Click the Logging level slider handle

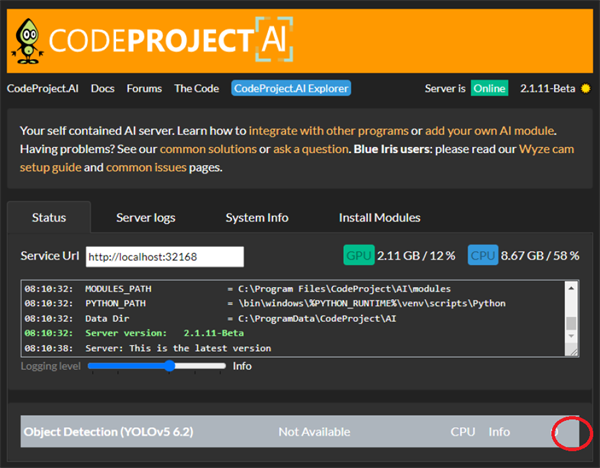point(170,366)
